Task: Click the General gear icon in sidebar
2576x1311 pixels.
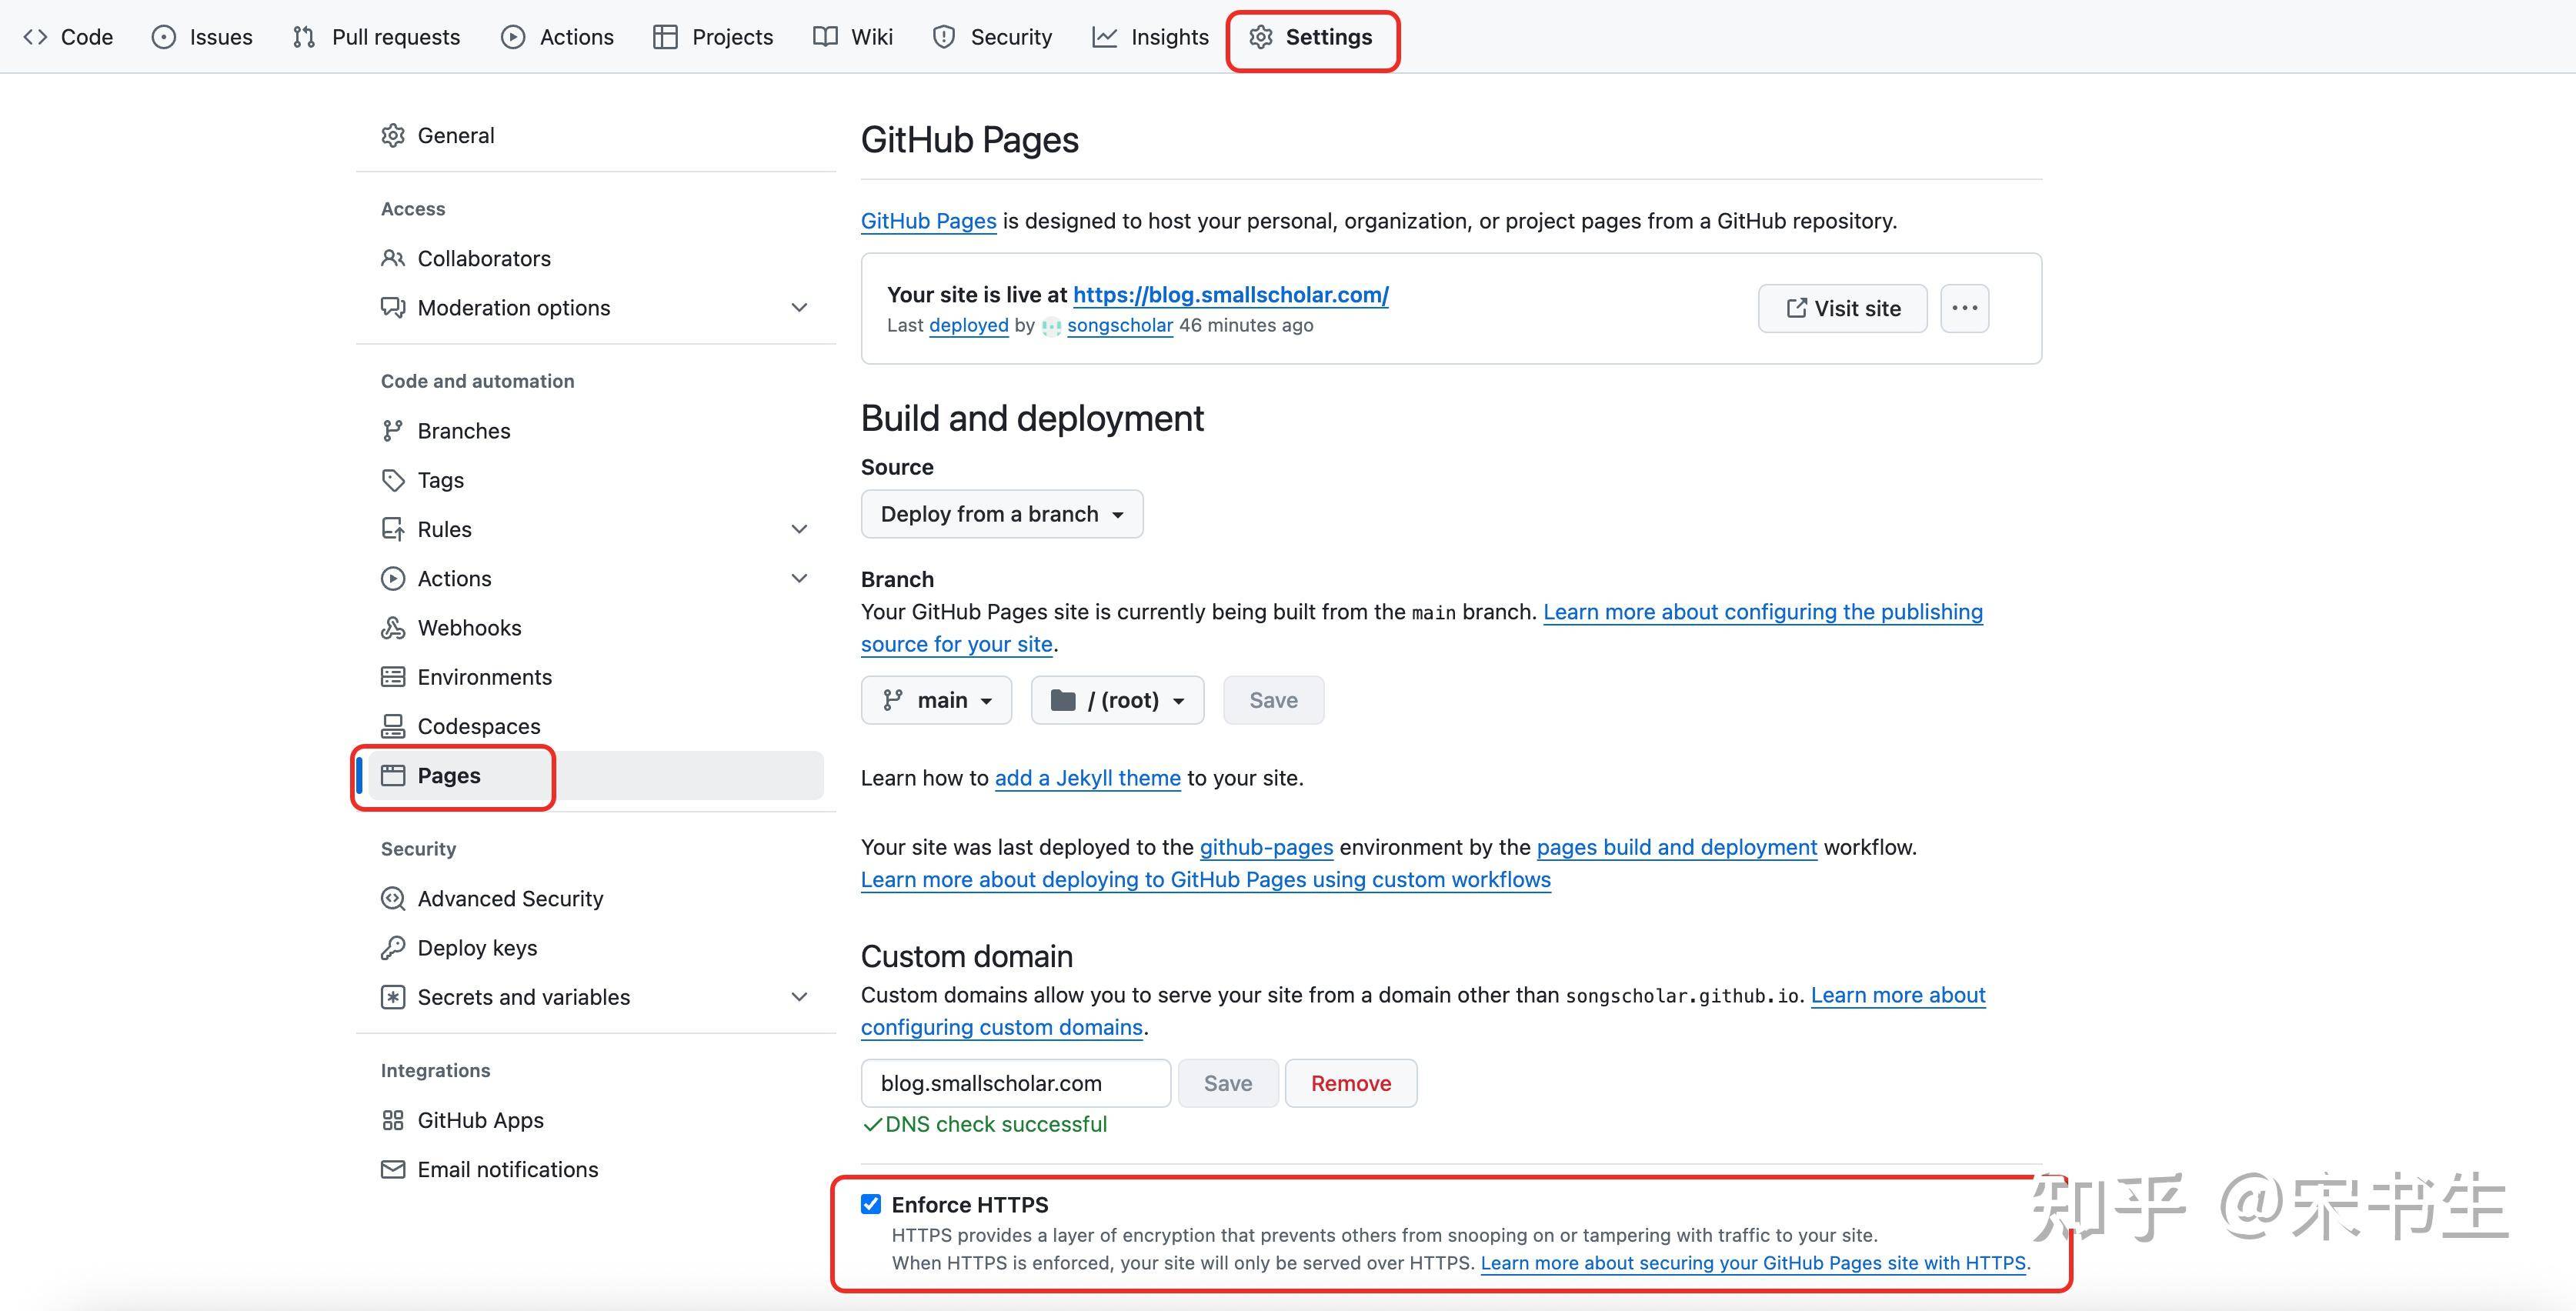Action: click(x=393, y=135)
